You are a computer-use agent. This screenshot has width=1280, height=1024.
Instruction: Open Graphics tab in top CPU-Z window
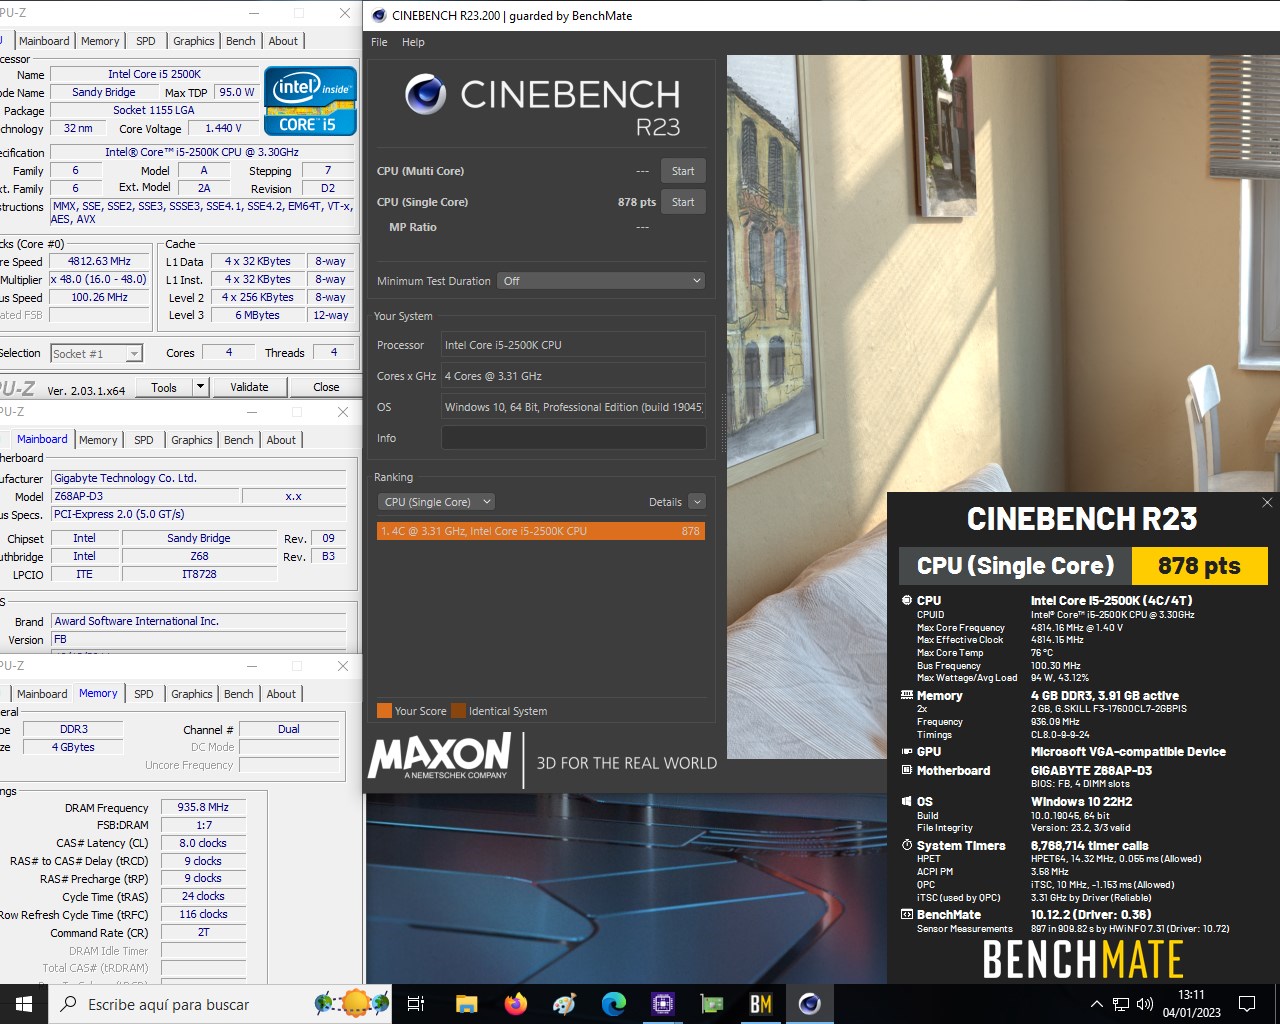[194, 41]
